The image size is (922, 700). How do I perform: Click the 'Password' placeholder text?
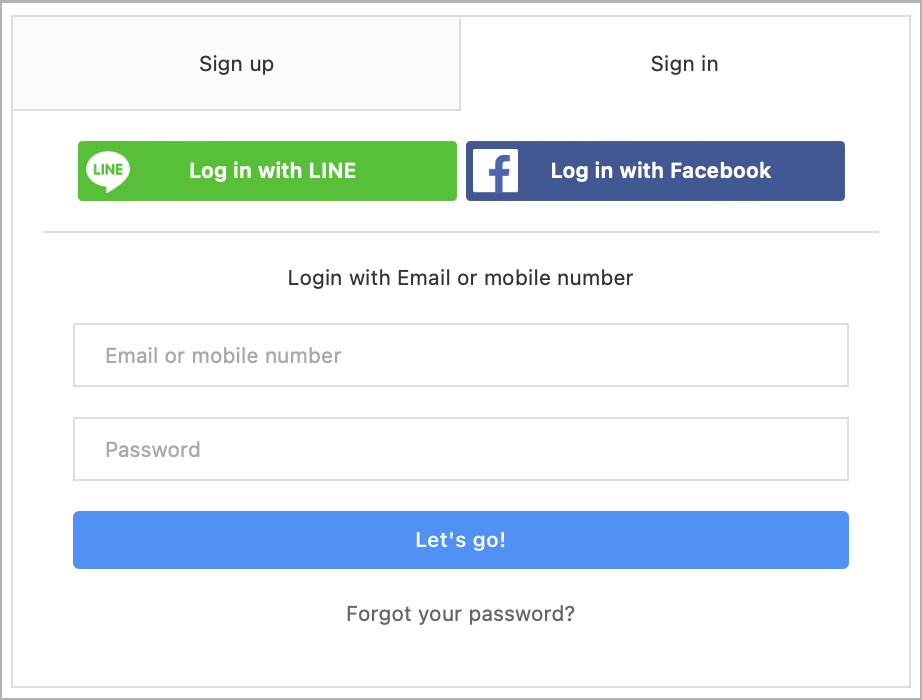pos(153,449)
